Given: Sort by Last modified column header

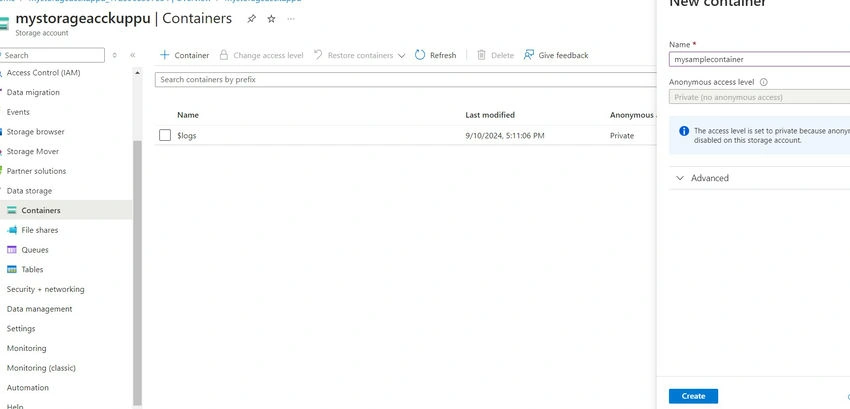Looking at the screenshot, I should [490, 115].
